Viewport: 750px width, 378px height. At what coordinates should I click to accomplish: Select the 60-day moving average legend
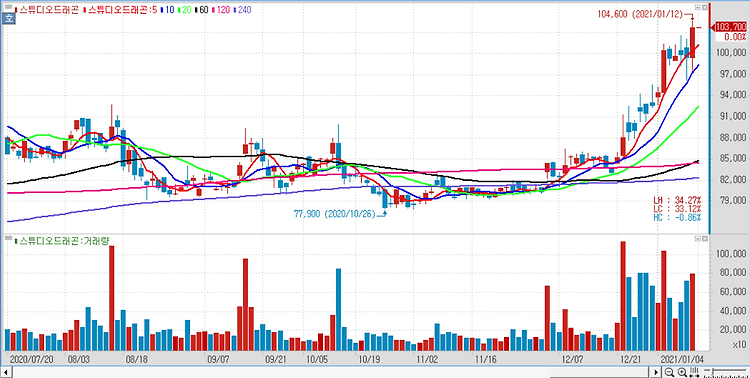pyautogui.click(x=202, y=10)
